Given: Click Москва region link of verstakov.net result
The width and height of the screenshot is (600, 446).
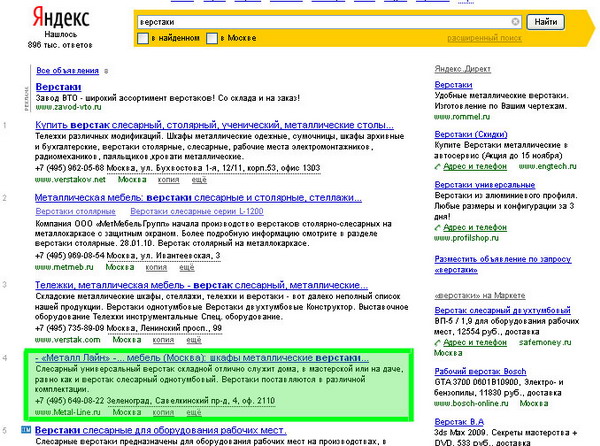Looking at the screenshot, I should 132,179.
